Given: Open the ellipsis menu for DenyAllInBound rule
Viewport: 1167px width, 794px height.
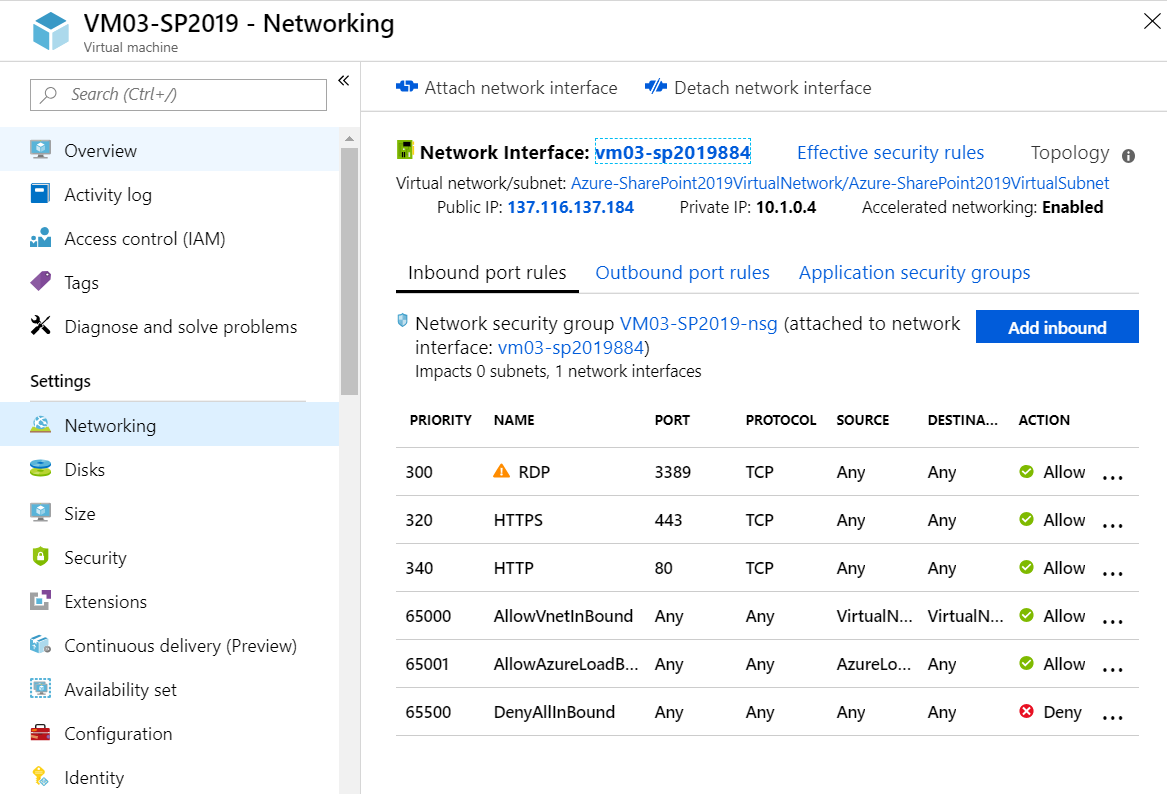Looking at the screenshot, I should pyautogui.click(x=1112, y=717).
